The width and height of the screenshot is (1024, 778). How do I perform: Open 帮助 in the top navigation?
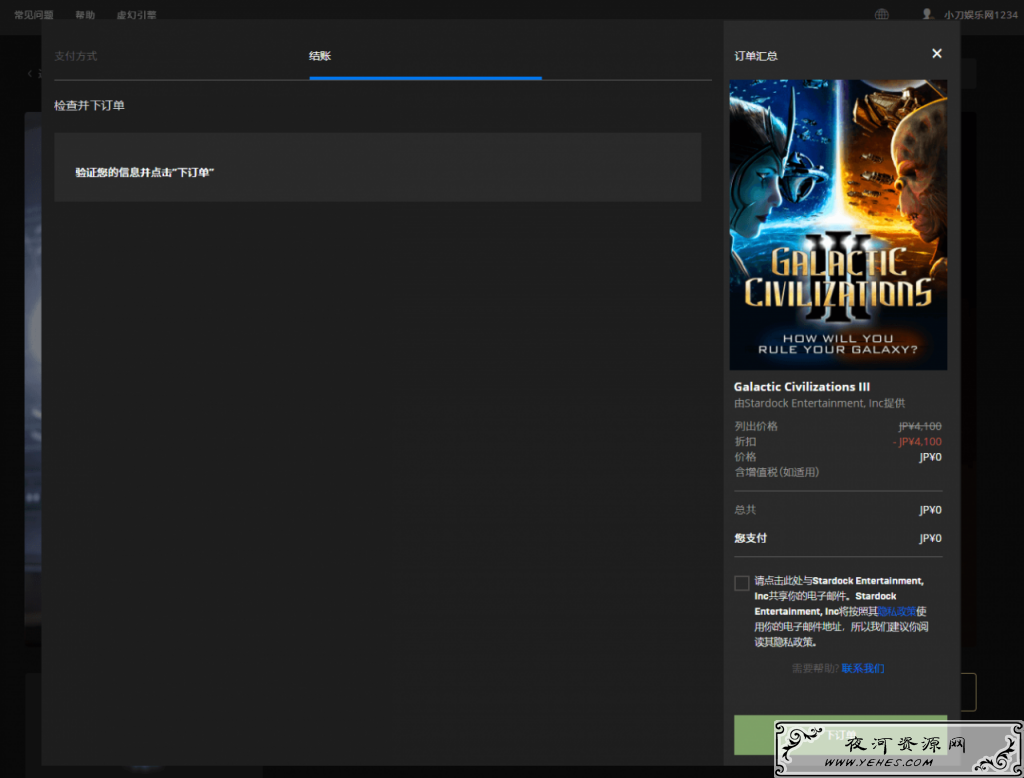[85, 14]
